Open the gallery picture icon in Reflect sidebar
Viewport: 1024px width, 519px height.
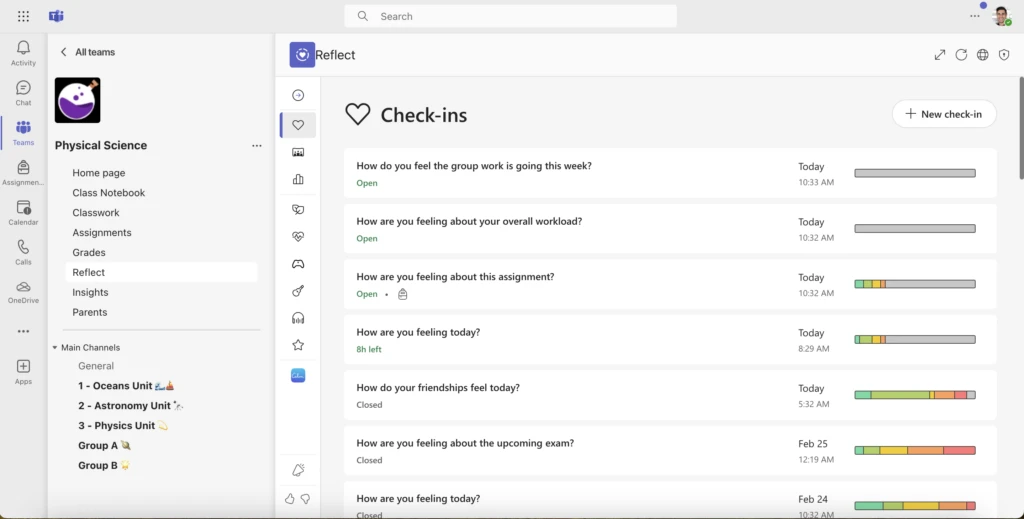(298, 152)
